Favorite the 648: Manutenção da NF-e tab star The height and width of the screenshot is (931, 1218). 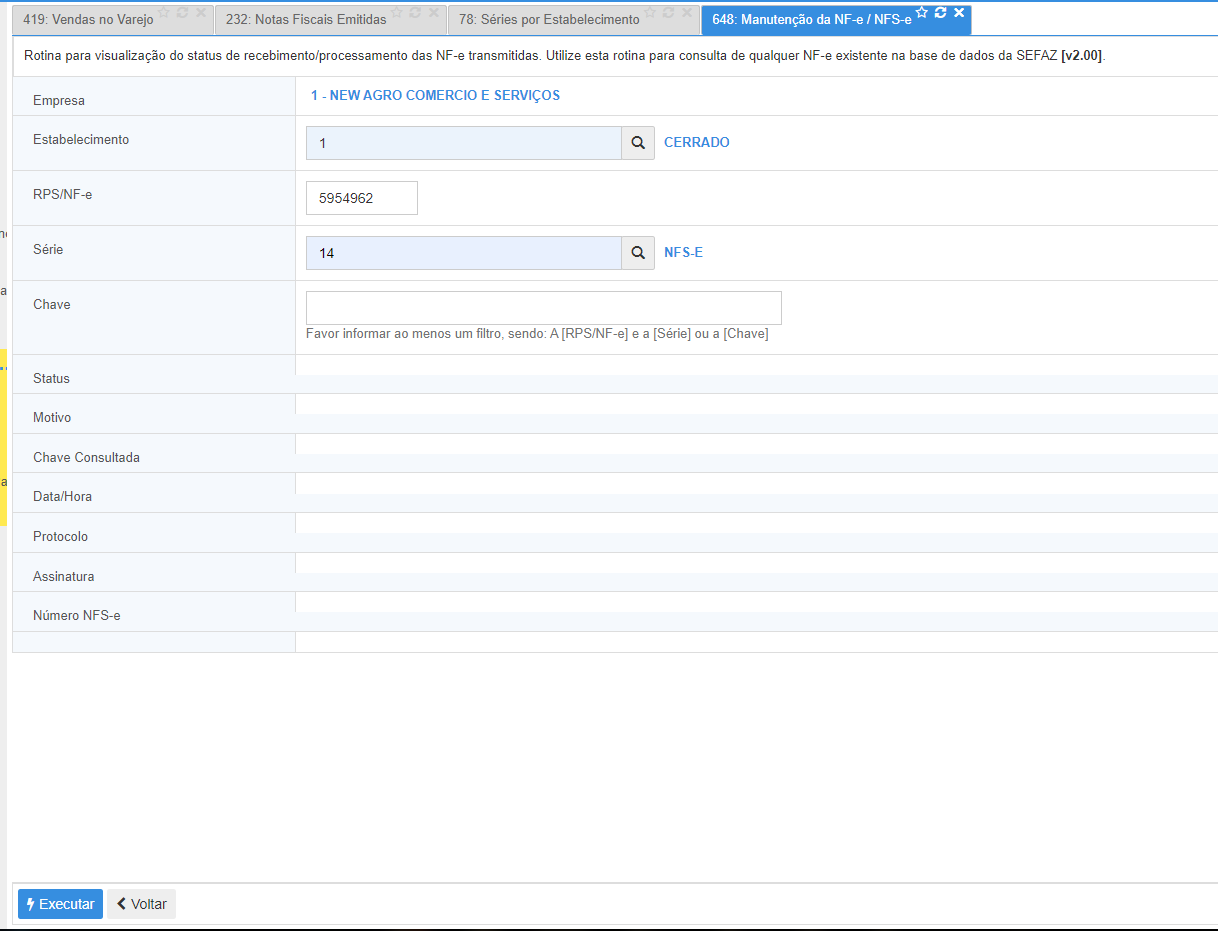click(922, 13)
